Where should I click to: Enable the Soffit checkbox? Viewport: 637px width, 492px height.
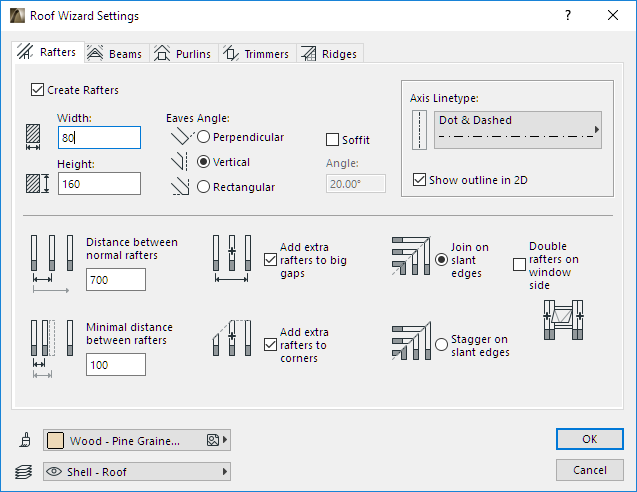(x=333, y=140)
